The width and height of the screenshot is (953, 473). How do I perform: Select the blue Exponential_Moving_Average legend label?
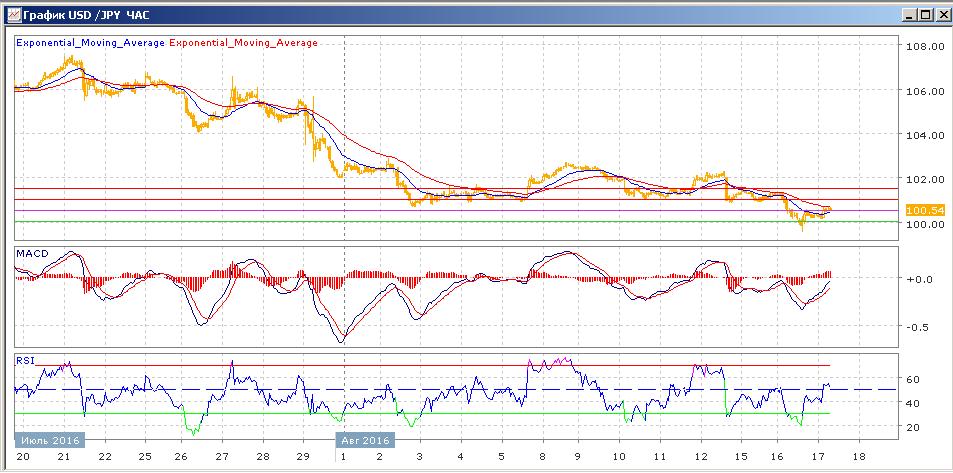point(91,43)
